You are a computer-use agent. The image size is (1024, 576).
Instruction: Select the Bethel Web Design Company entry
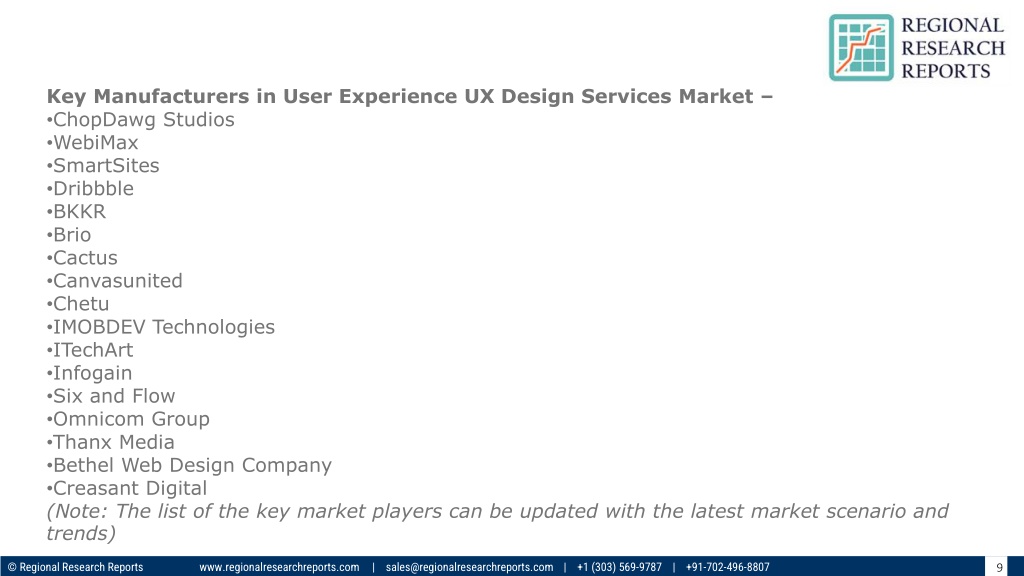coord(189,465)
